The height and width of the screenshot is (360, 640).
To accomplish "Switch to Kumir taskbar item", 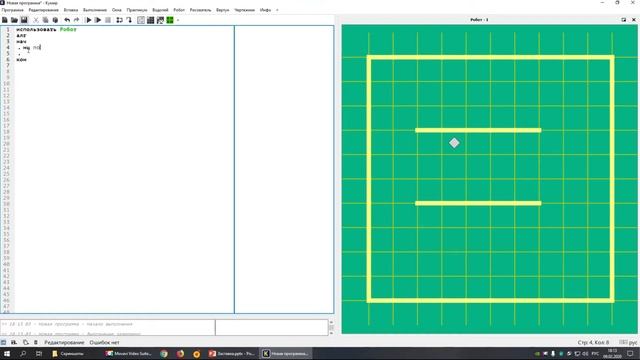I will 286,353.
